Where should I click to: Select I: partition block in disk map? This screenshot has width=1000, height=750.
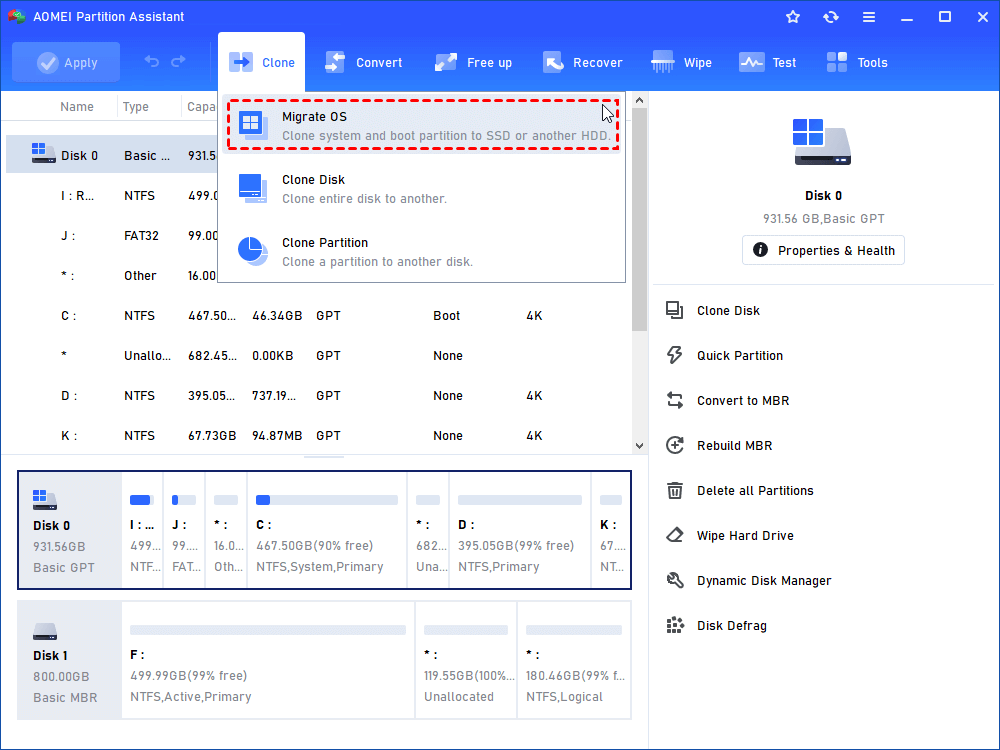point(142,530)
